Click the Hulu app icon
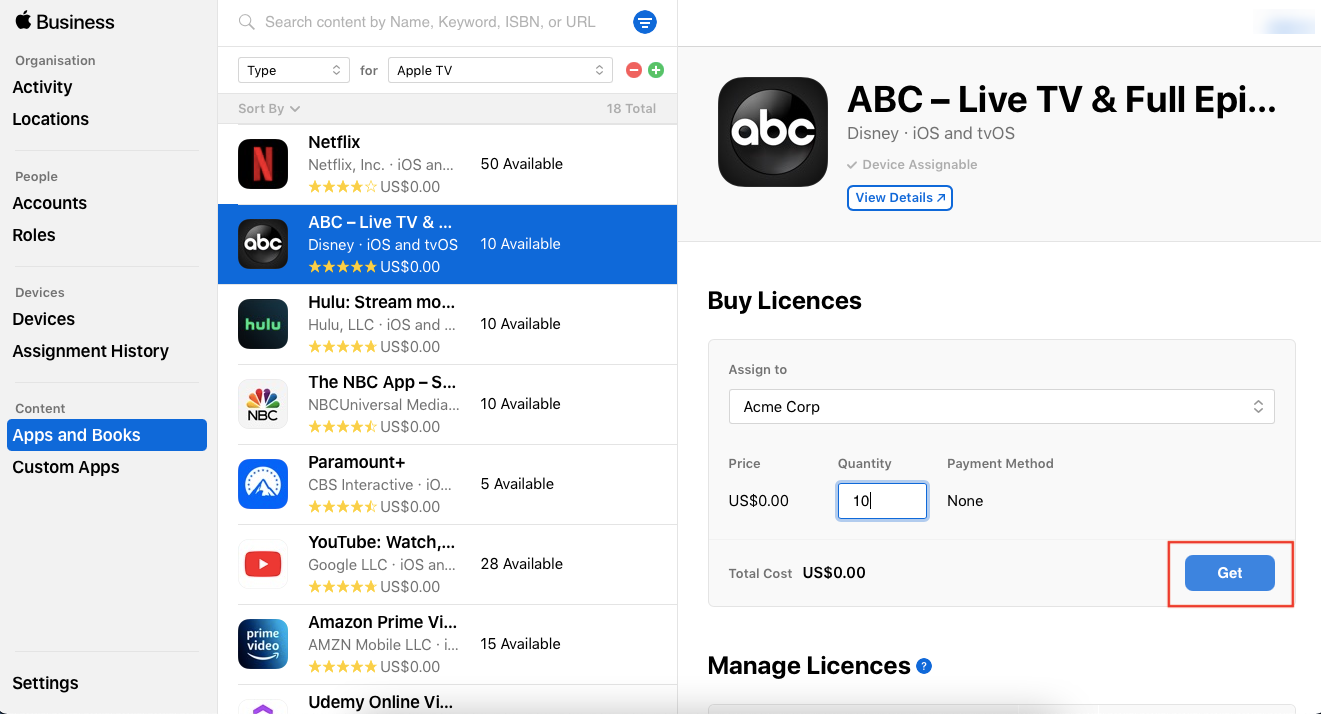This screenshot has width=1321, height=714. pyautogui.click(x=263, y=324)
